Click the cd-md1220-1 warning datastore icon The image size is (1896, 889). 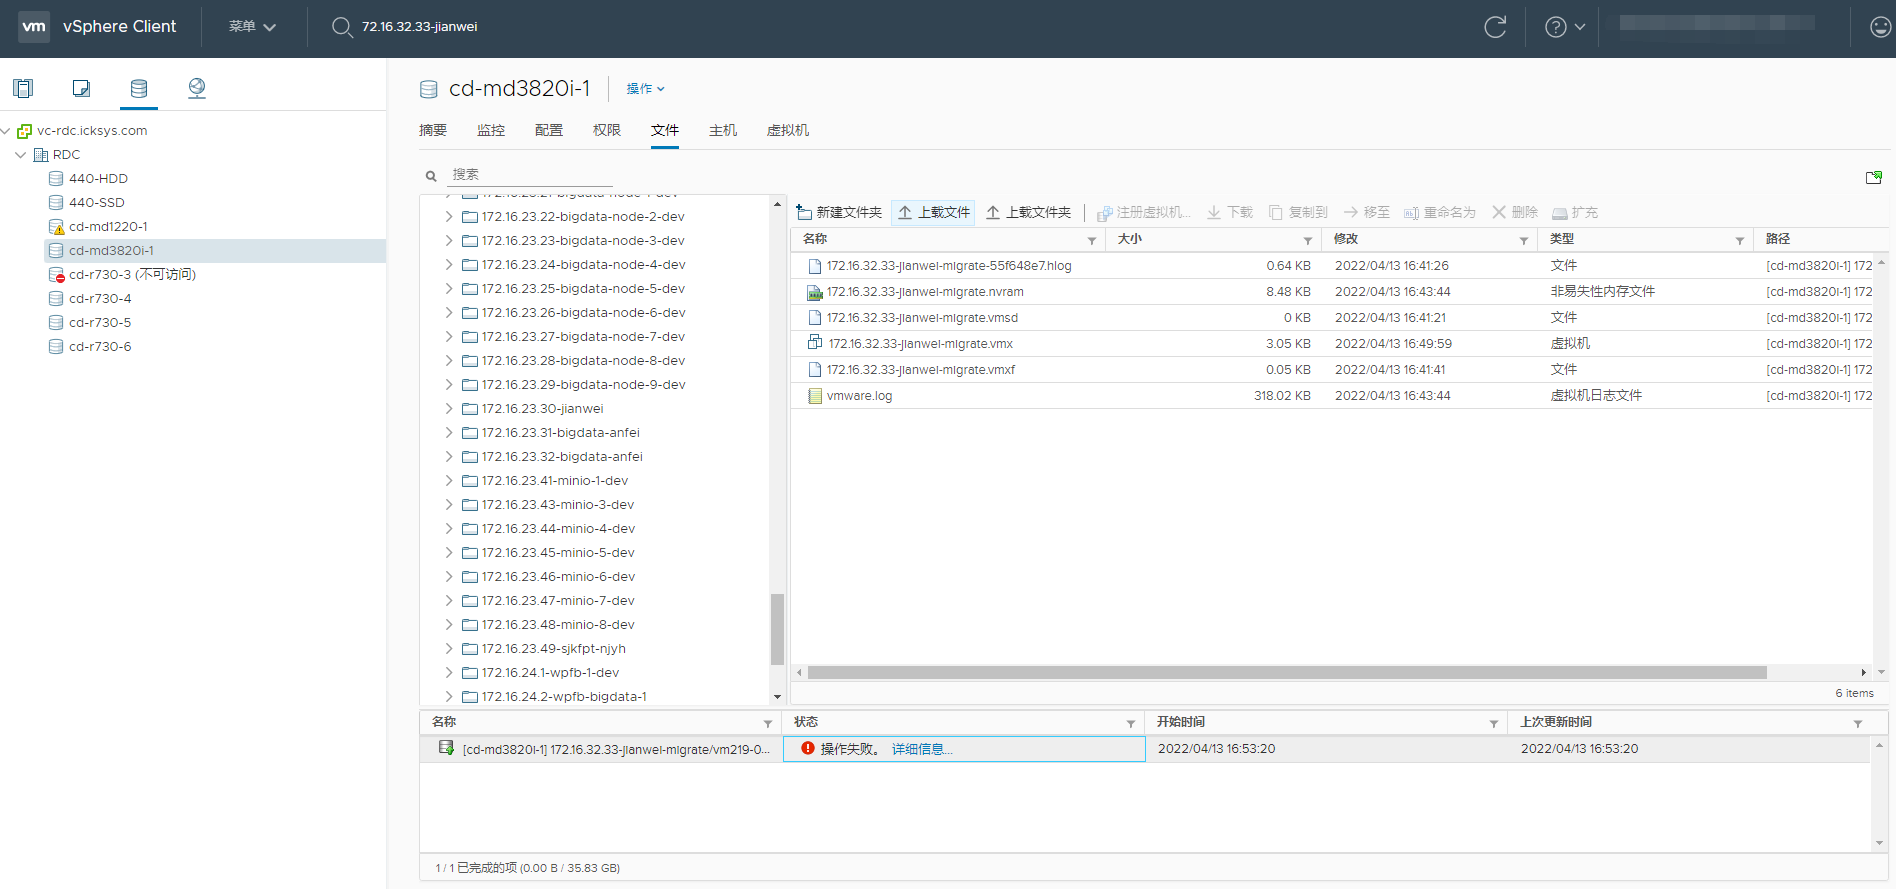point(57,227)
